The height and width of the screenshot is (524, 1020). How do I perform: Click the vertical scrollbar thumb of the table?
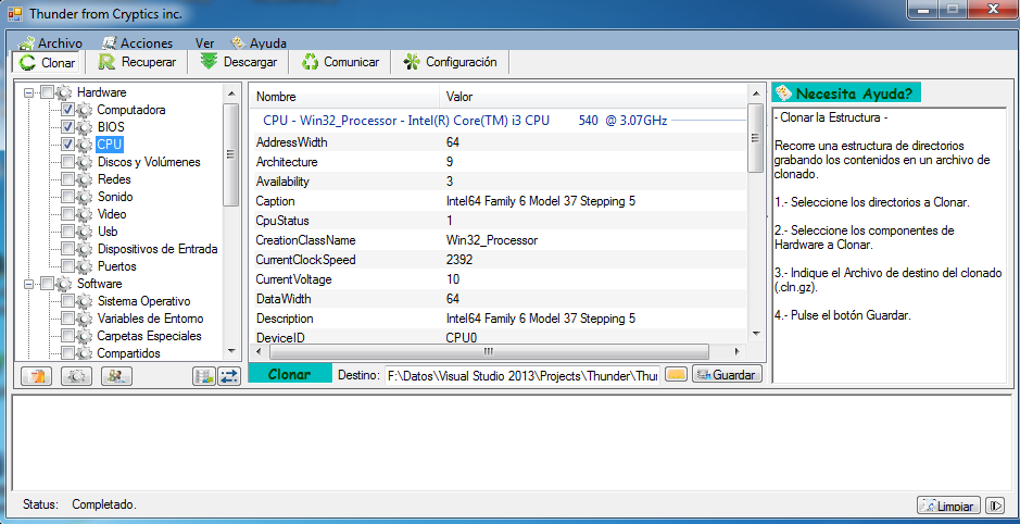click(755, 138)
